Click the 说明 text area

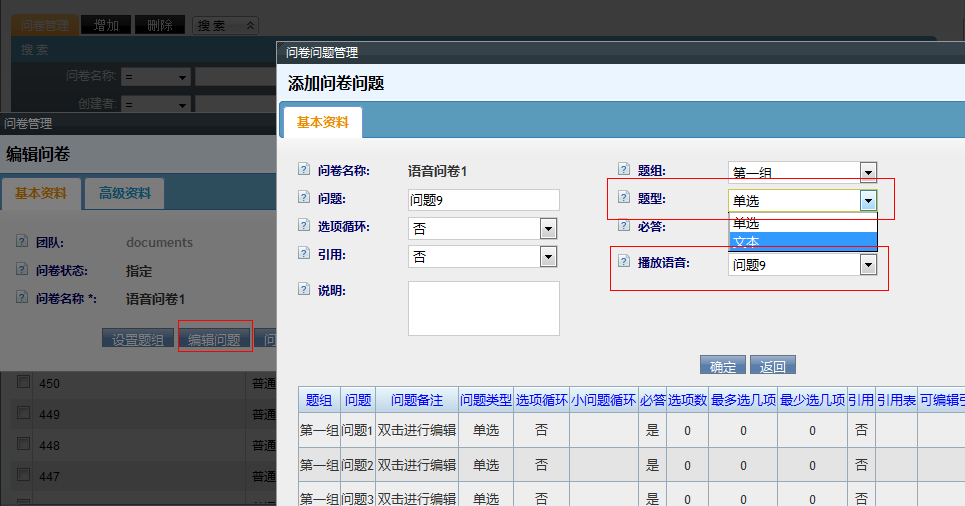coord(483,308)
